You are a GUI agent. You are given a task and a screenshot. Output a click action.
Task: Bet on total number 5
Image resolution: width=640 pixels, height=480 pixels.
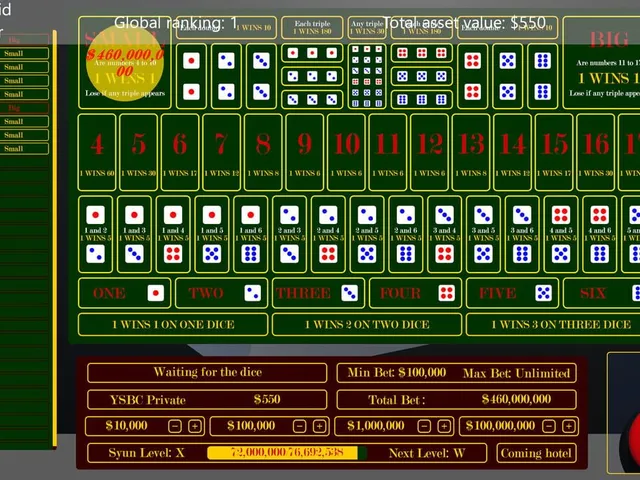[x=138, y=152]
